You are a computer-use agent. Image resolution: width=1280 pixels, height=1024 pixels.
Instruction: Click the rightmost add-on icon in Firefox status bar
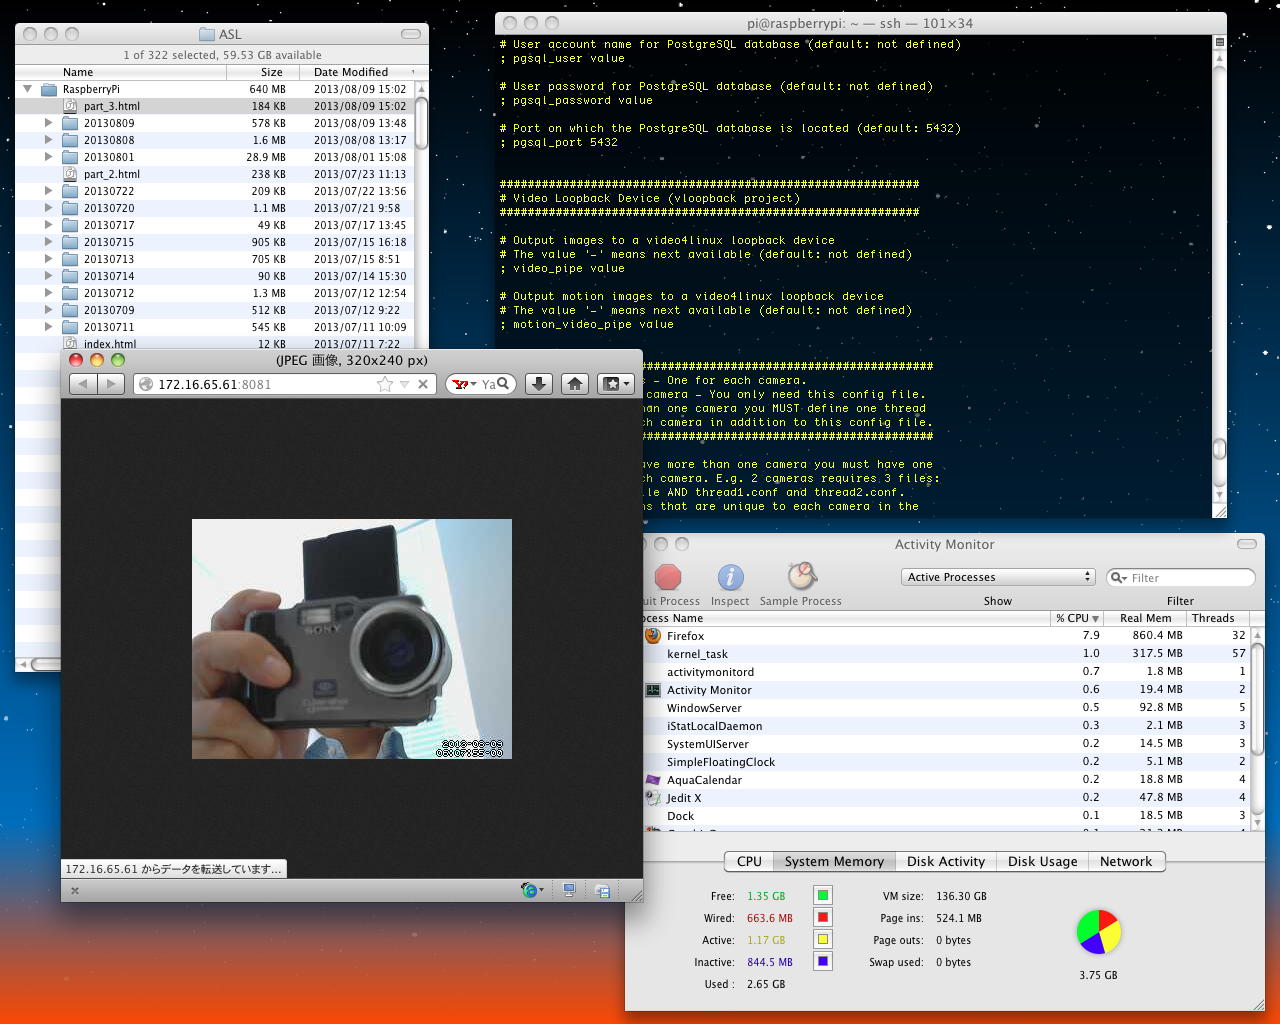pyautogui.click(x=602, y=891)
